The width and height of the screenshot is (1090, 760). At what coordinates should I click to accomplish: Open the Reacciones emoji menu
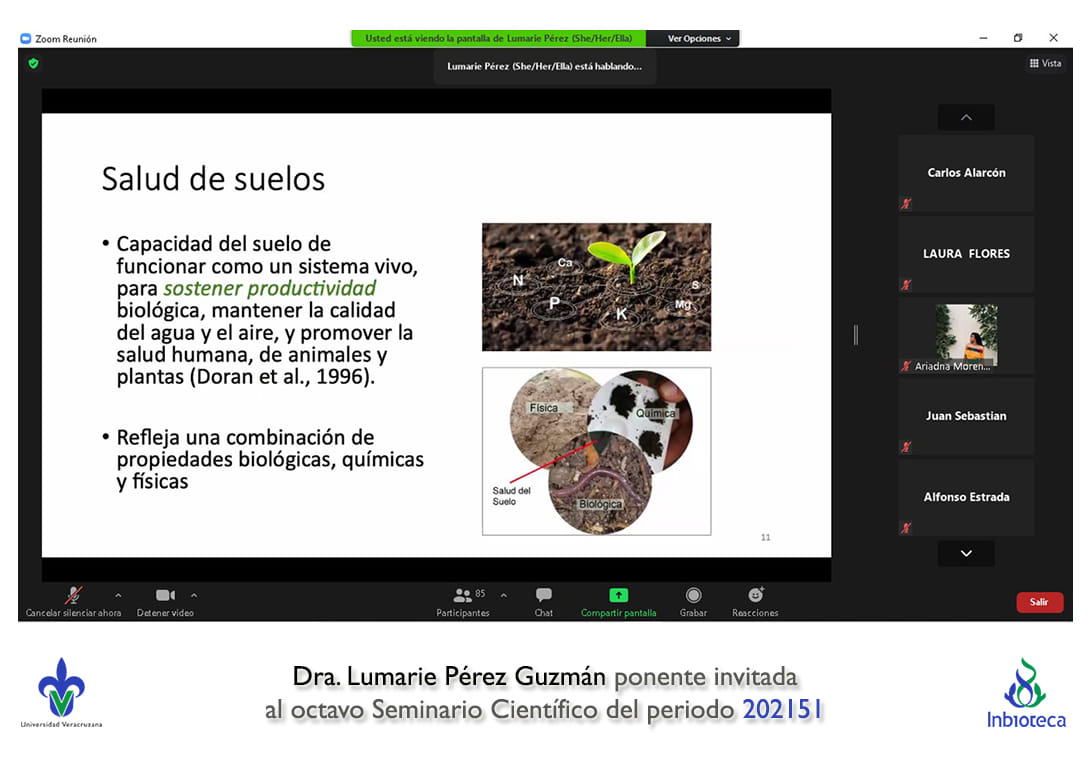click(x=755, y=595)
